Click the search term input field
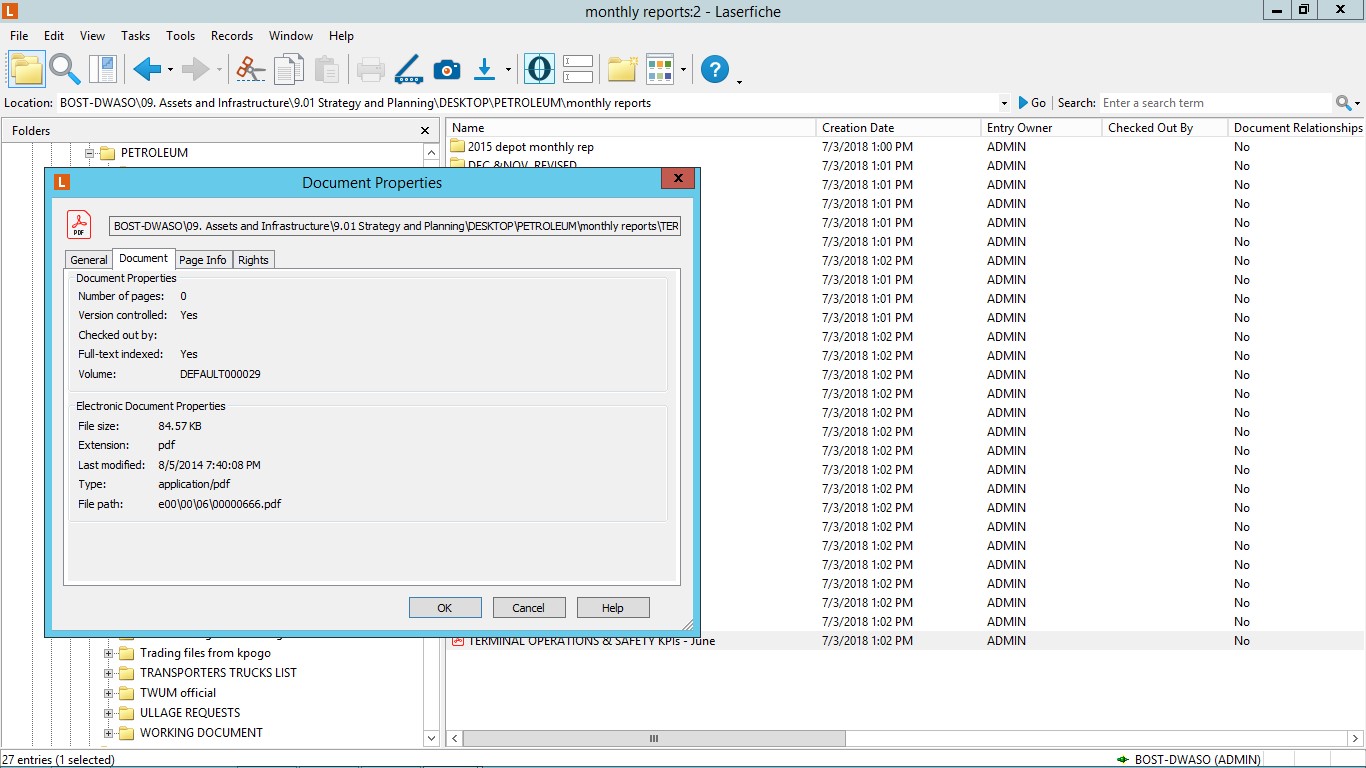Screen dimensions: 1366x768 point(1215,103)
